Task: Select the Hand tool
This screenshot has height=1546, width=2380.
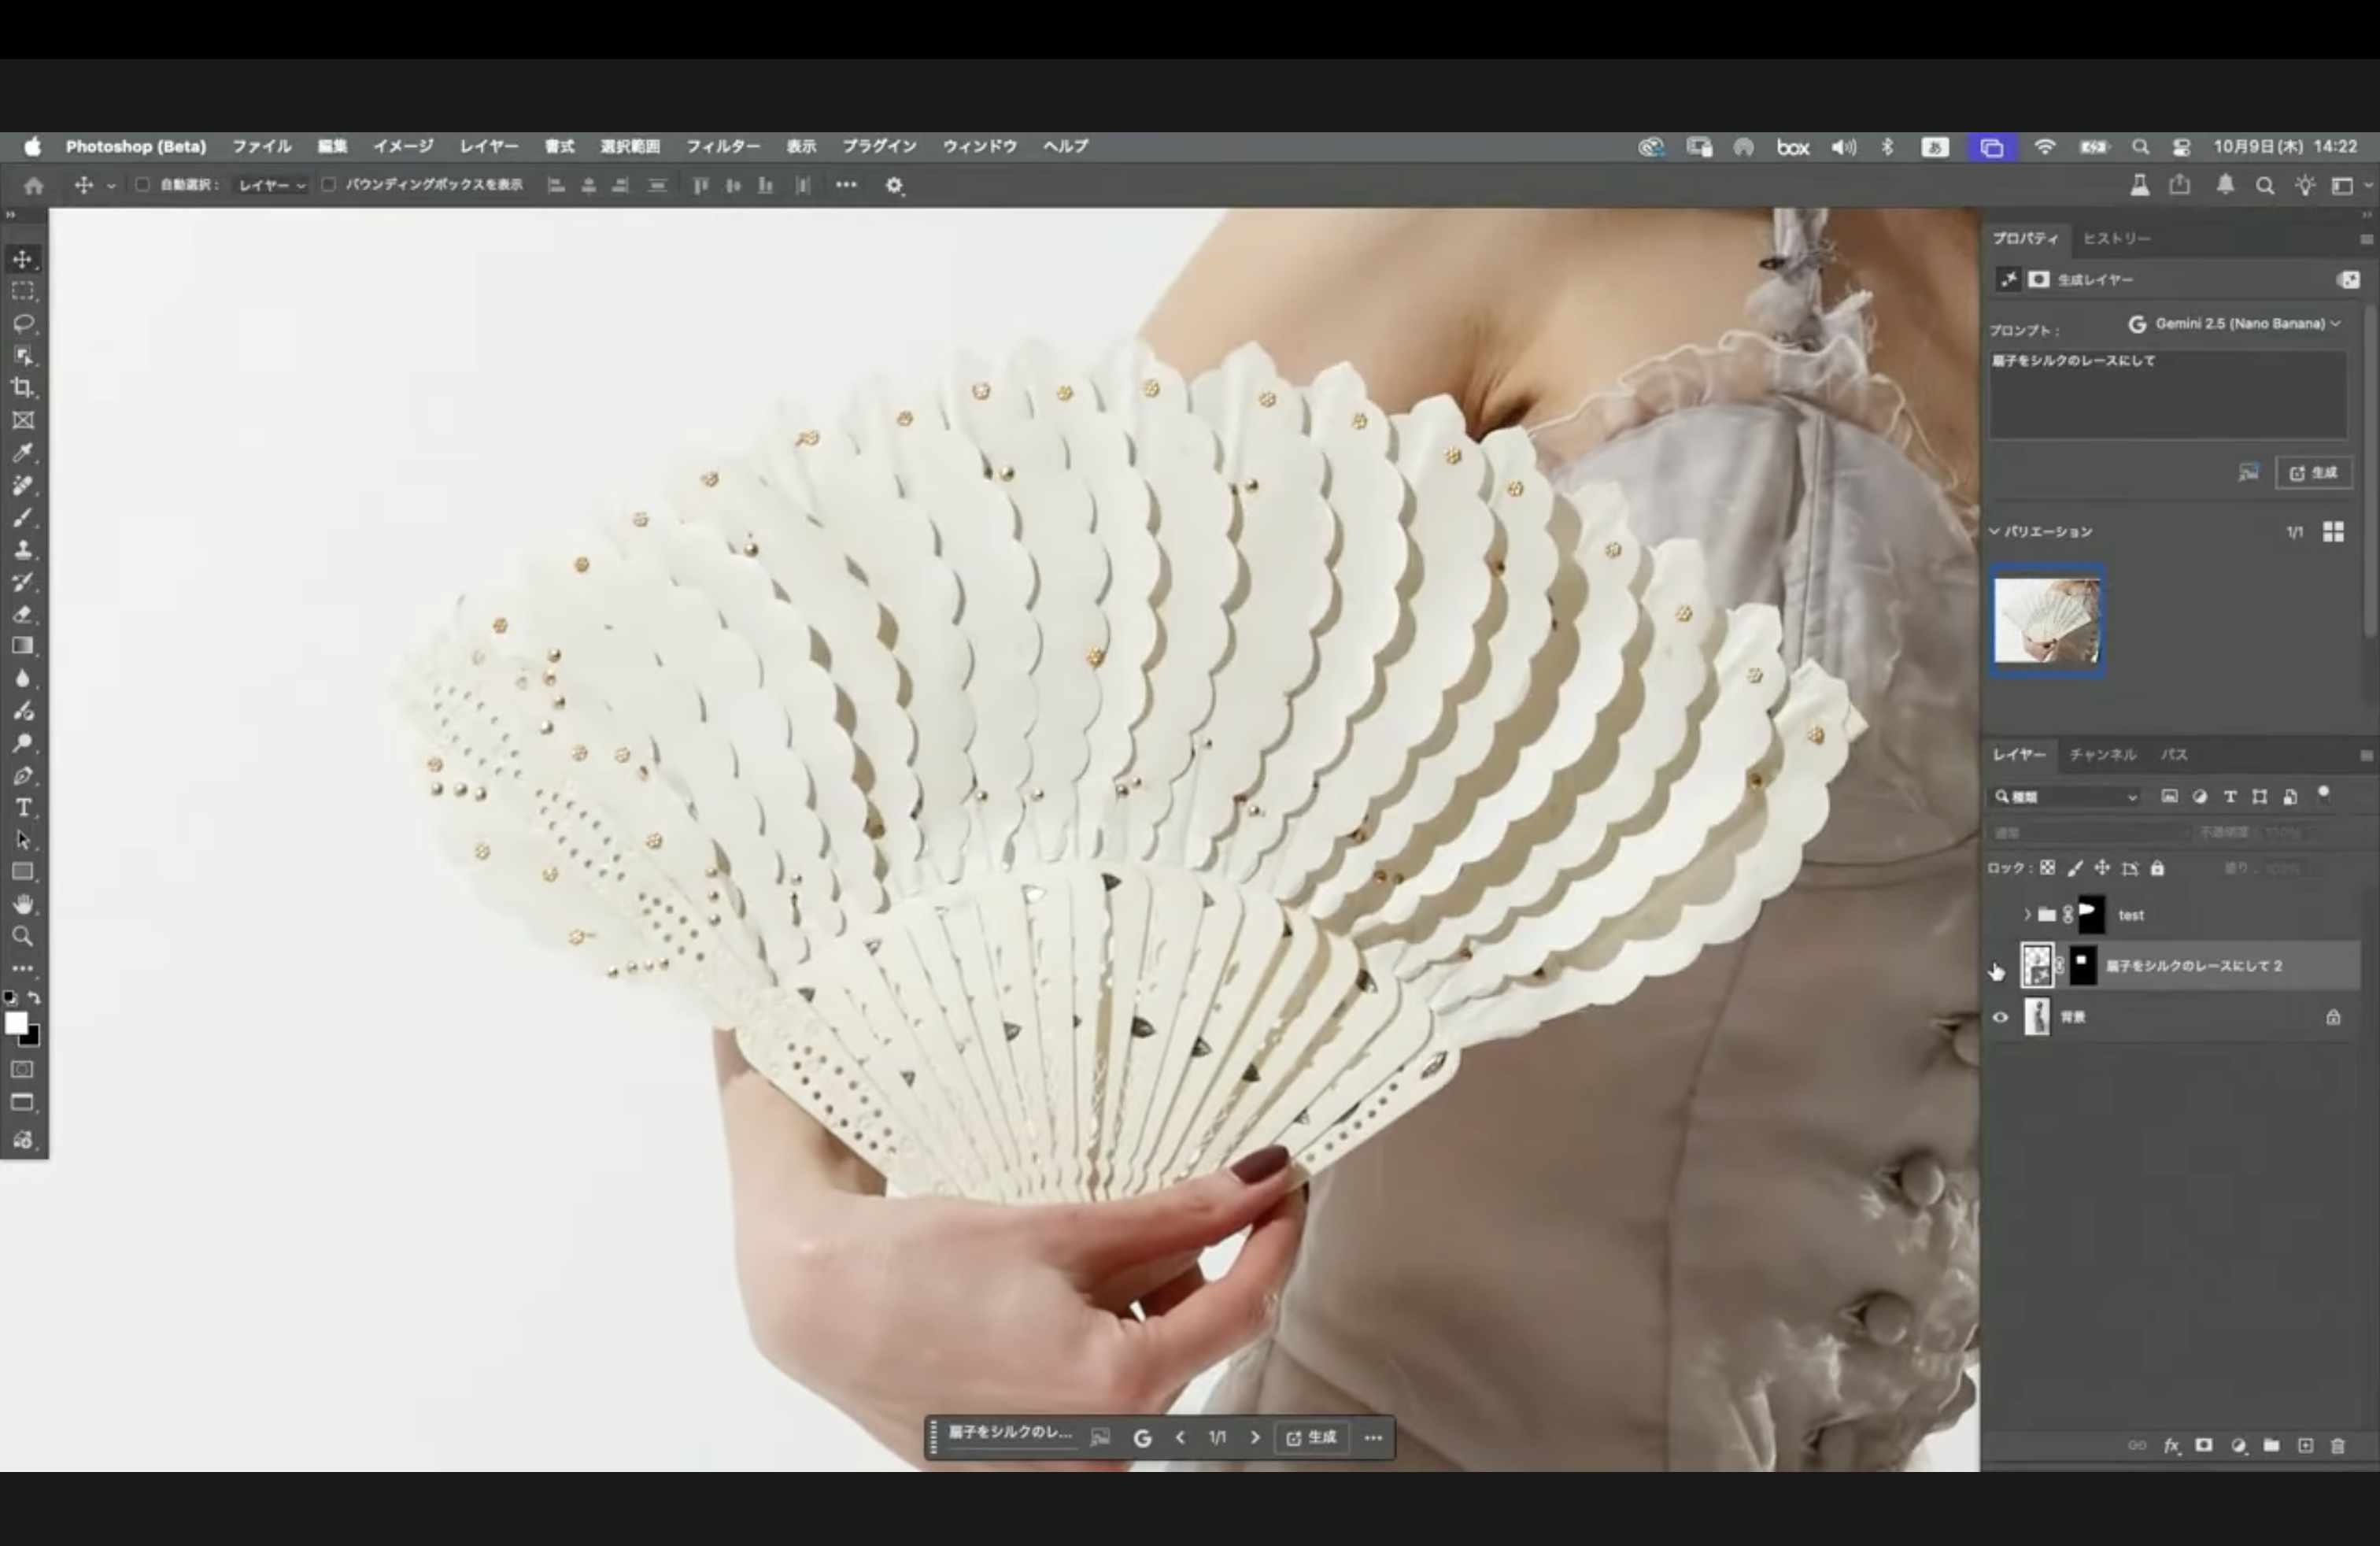Action: coord(23,904)
